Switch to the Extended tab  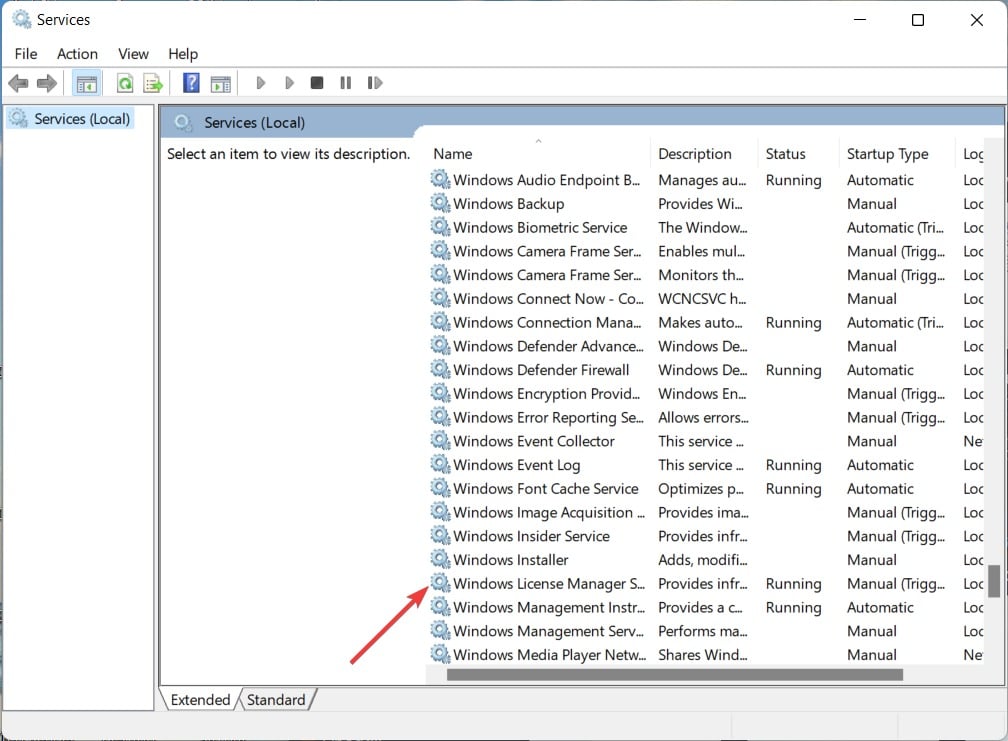tap(200, 700)
